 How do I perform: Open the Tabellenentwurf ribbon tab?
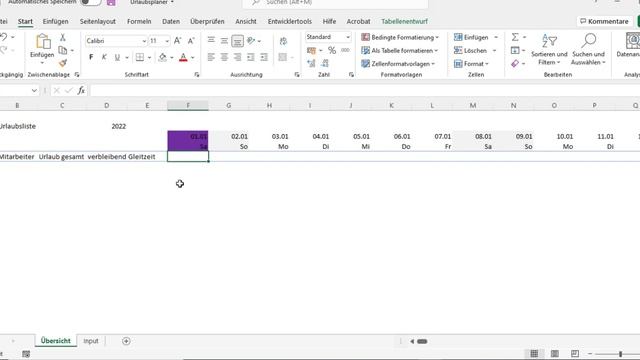point(404,21)
